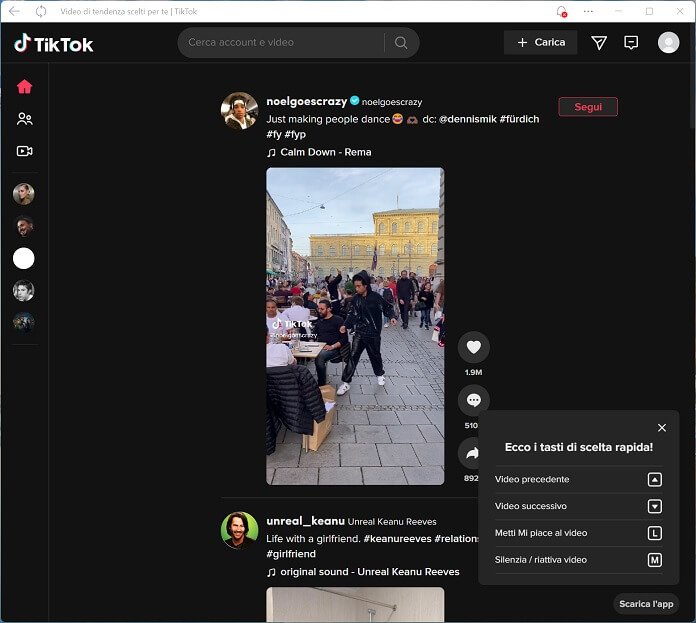This screenshot has height=623, width=696.
Task: Open the plain white avatar in sidebar
Action: pos(24,258)
